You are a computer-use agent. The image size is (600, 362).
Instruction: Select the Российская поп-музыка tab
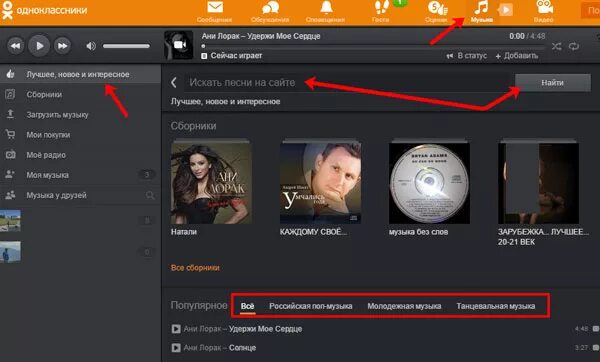[x=311, y=306]
